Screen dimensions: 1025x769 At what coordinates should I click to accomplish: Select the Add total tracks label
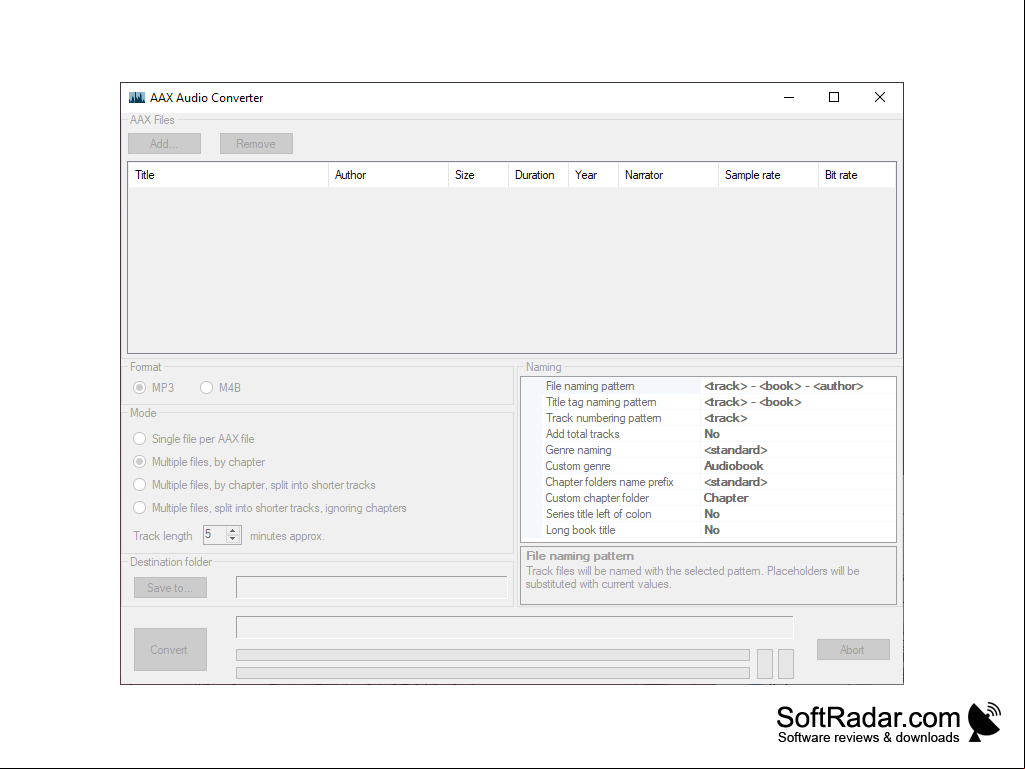(582, 434)
